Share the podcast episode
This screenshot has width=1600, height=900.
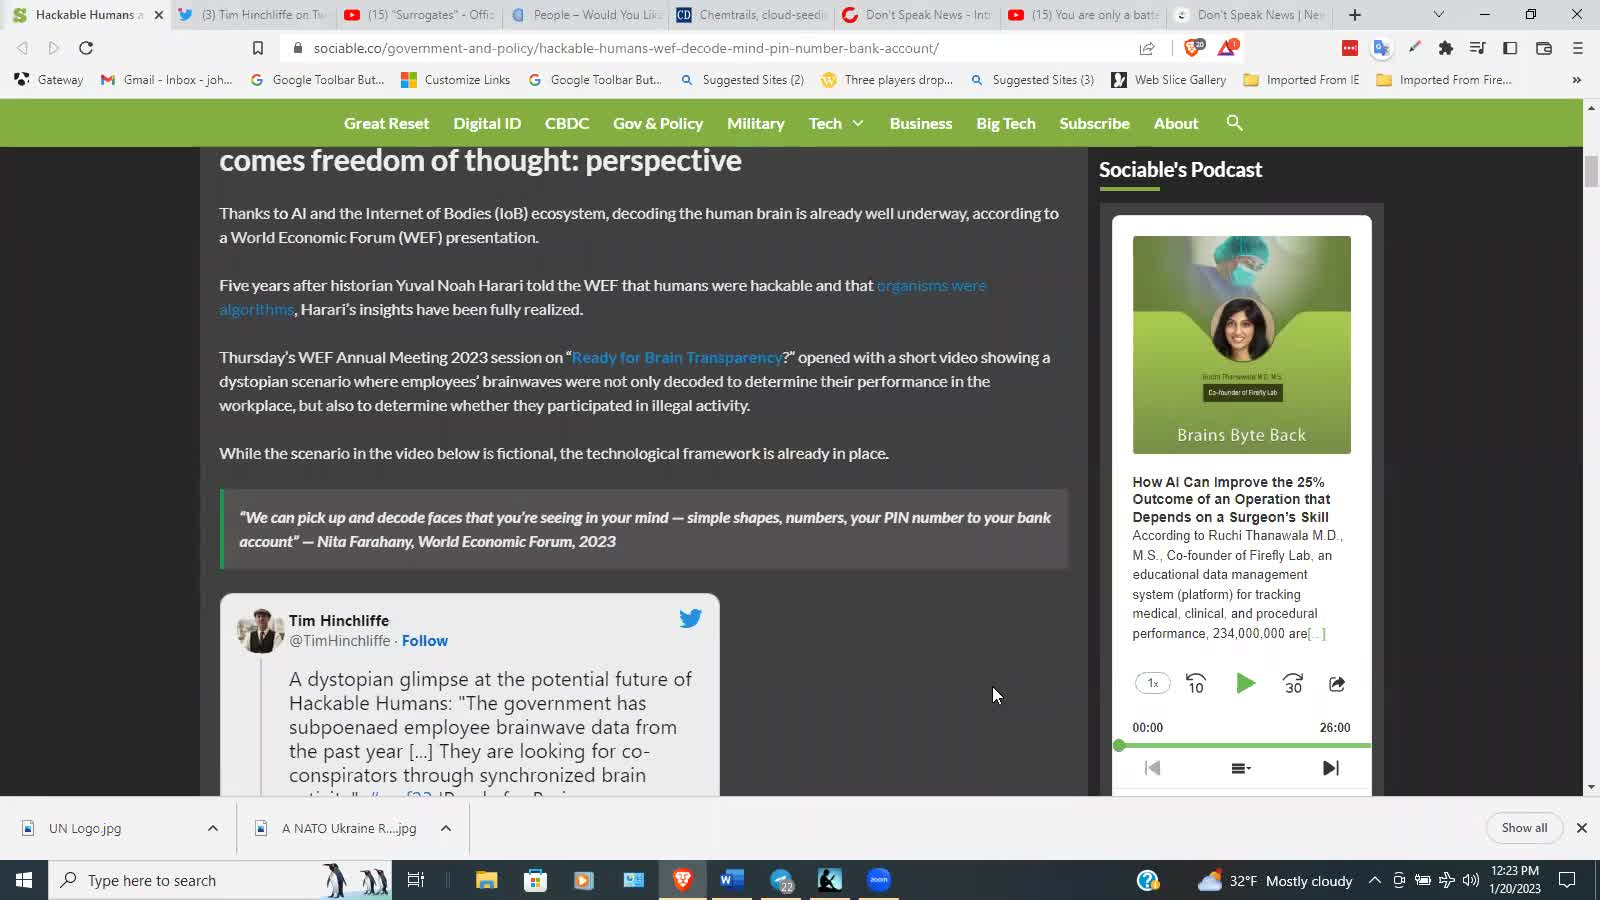tap(1337, 684)
